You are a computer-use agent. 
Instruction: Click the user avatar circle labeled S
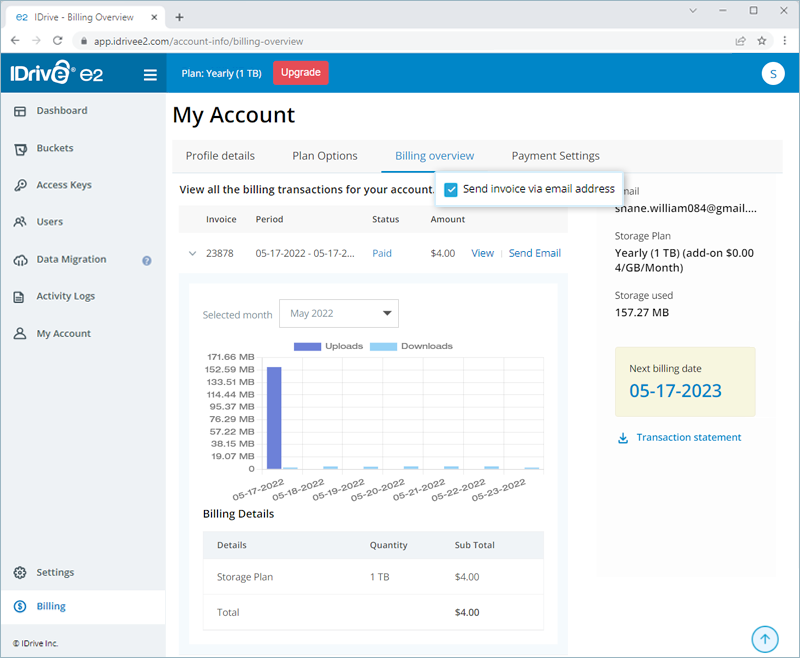click(x=773, y=73)
